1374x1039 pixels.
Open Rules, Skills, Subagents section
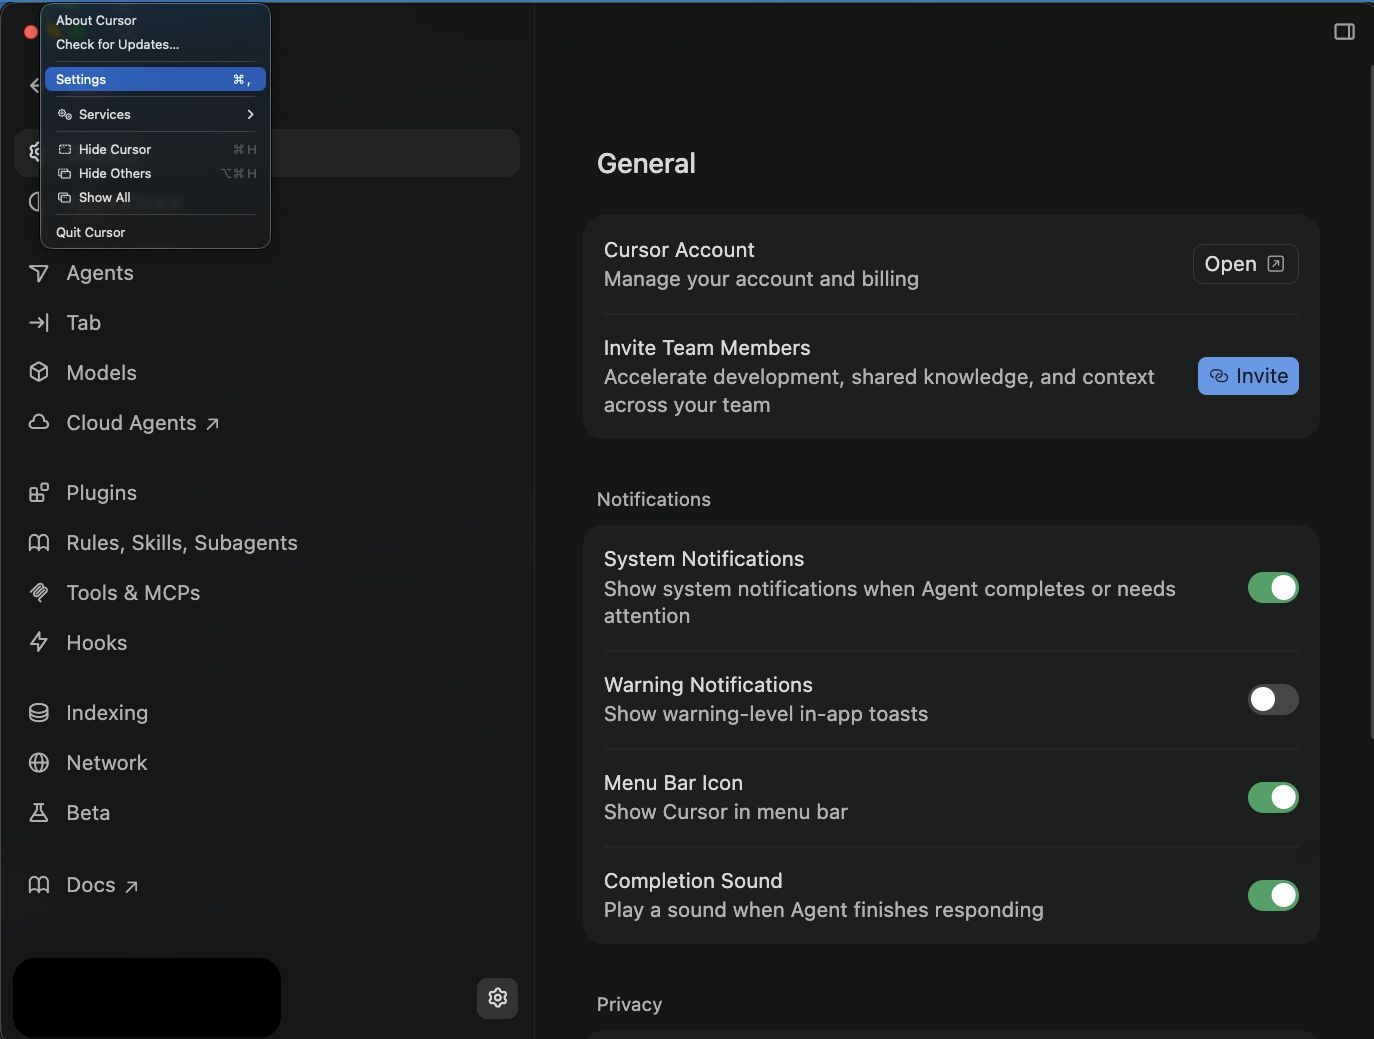267,543
